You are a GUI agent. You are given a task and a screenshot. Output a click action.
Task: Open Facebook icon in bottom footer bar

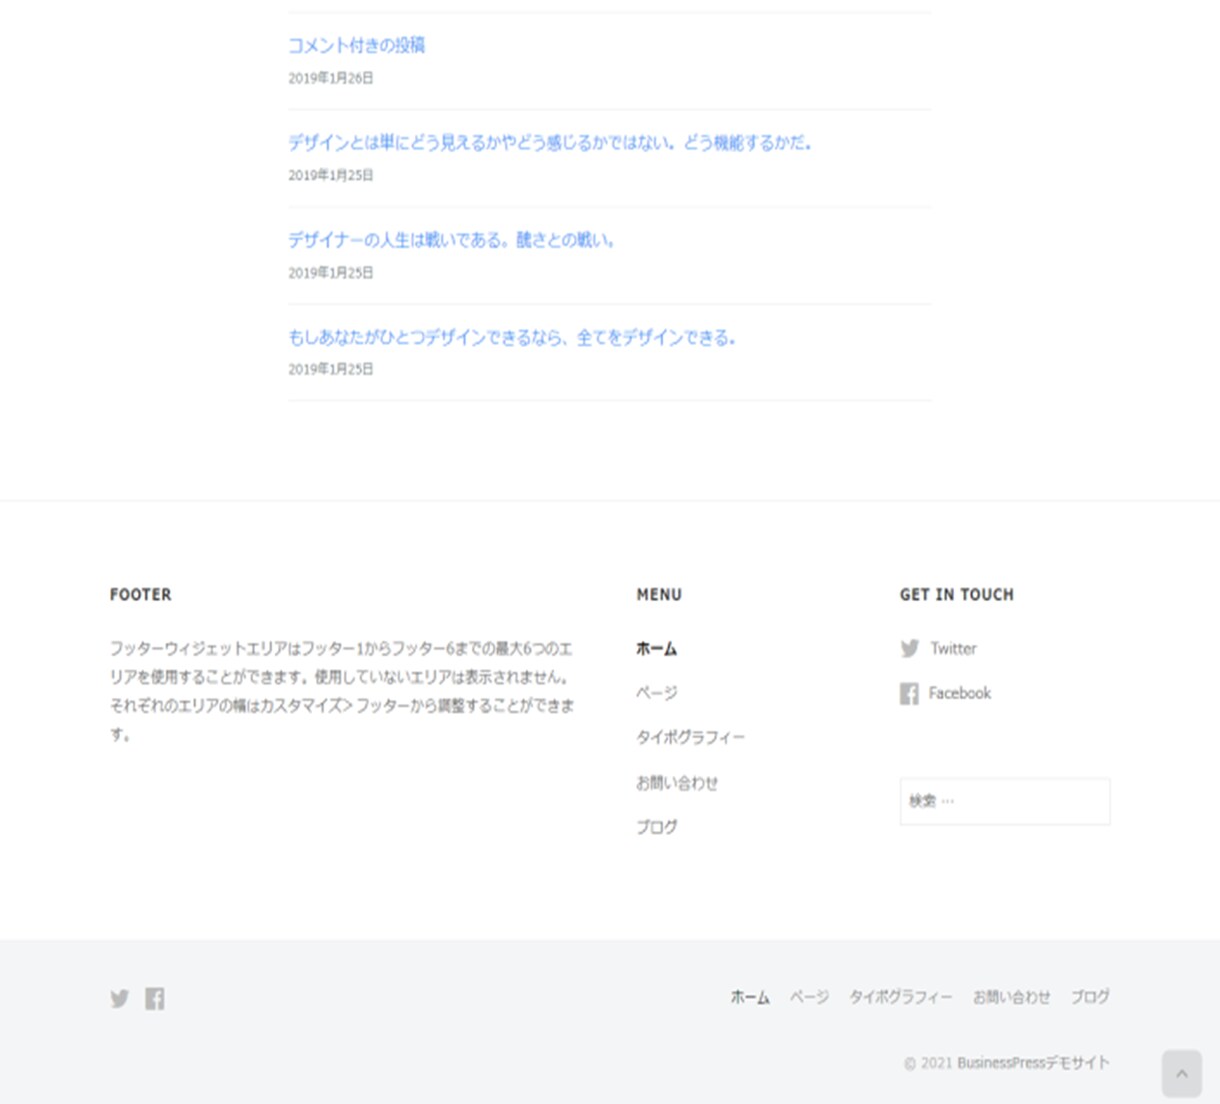155,998
